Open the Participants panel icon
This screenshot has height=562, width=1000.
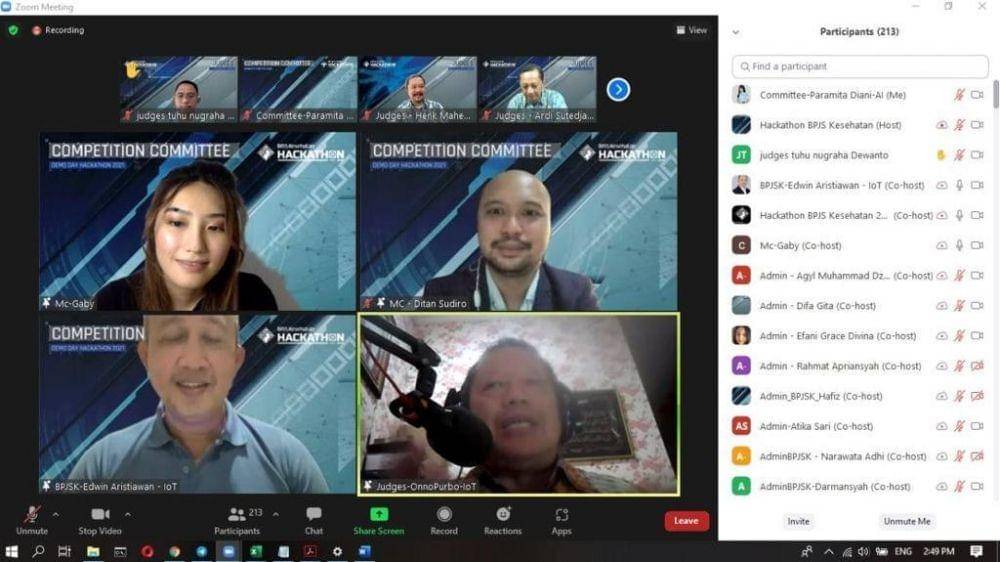[237, 515]
